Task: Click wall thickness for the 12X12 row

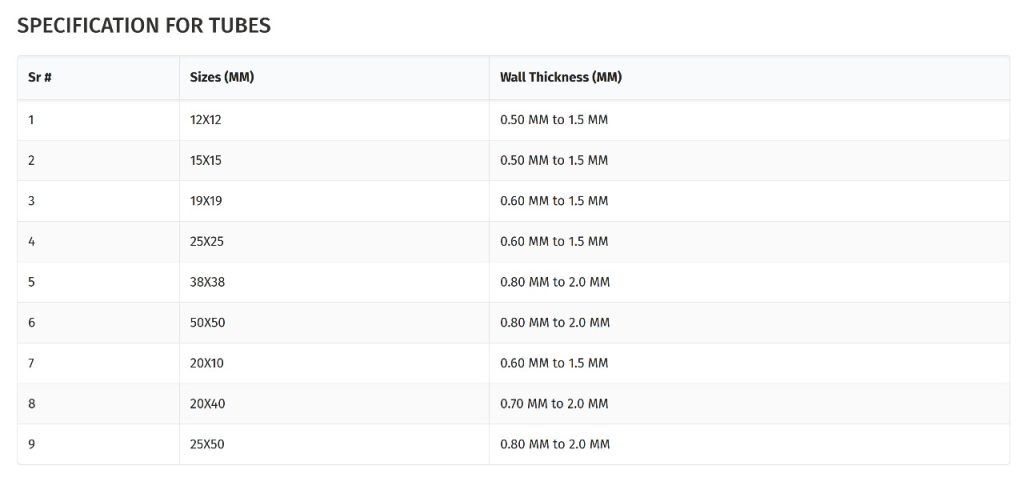Action: (x=554, y=120)
